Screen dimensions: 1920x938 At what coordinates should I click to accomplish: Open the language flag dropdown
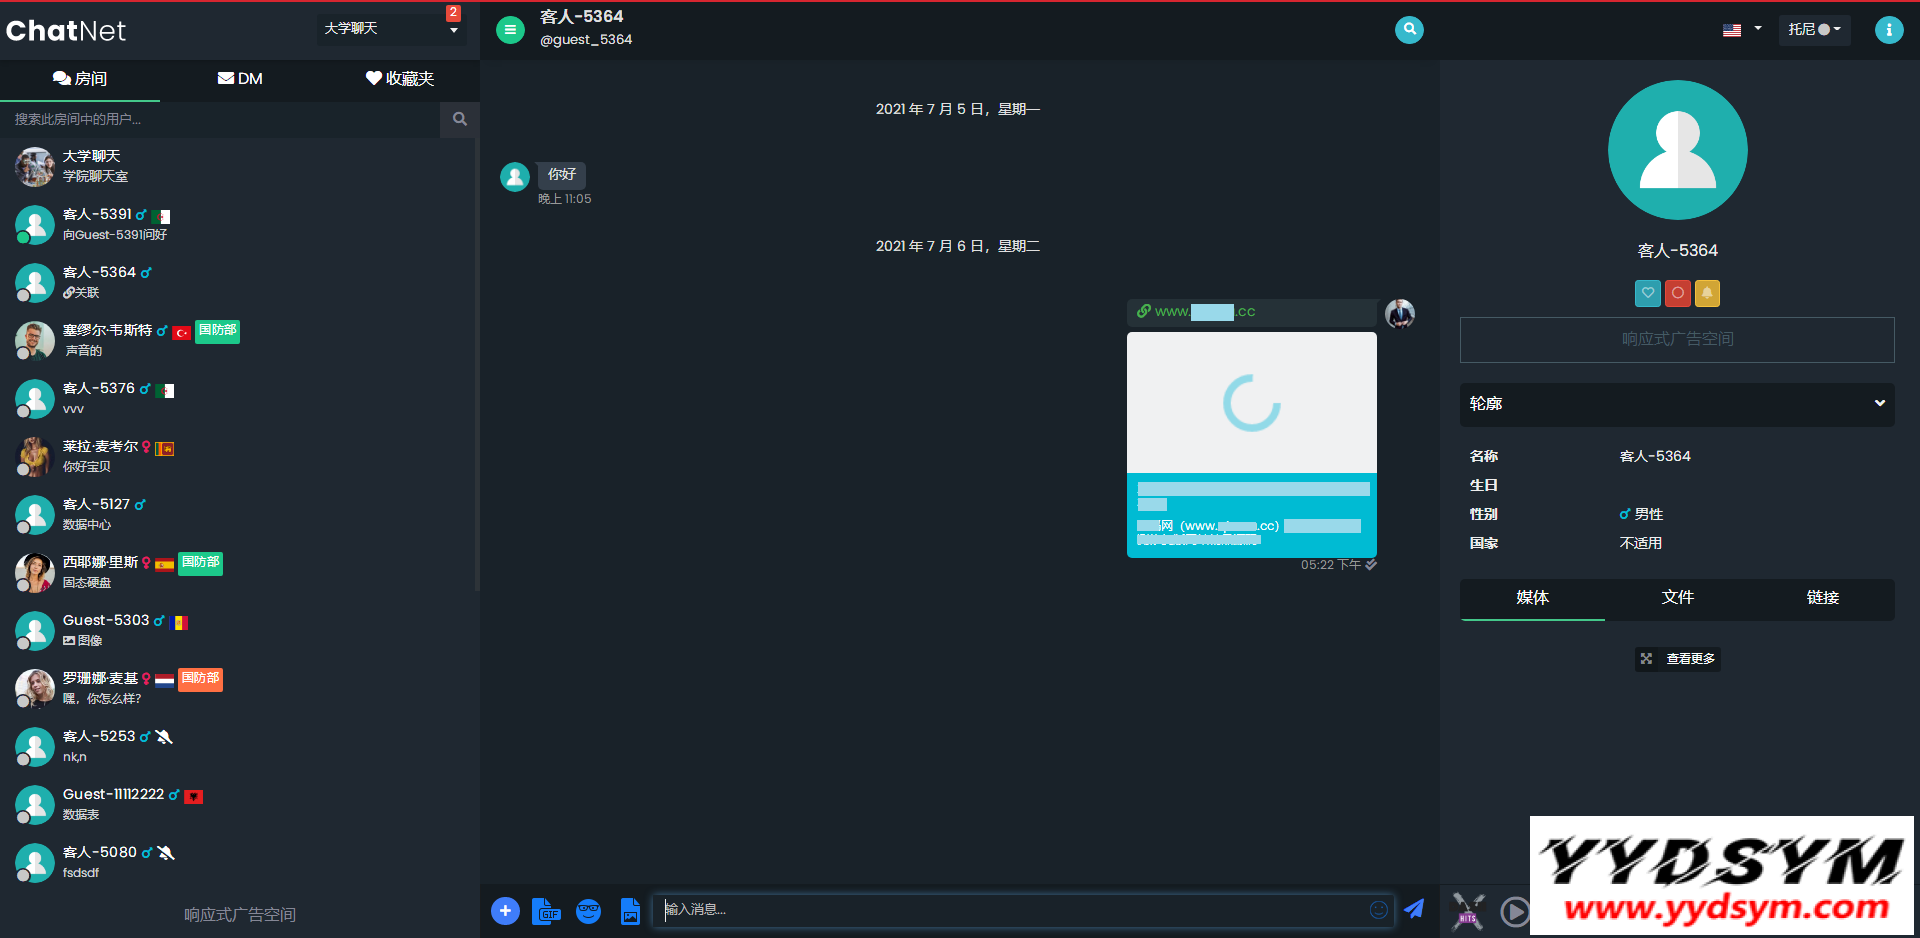(1741, 30)
